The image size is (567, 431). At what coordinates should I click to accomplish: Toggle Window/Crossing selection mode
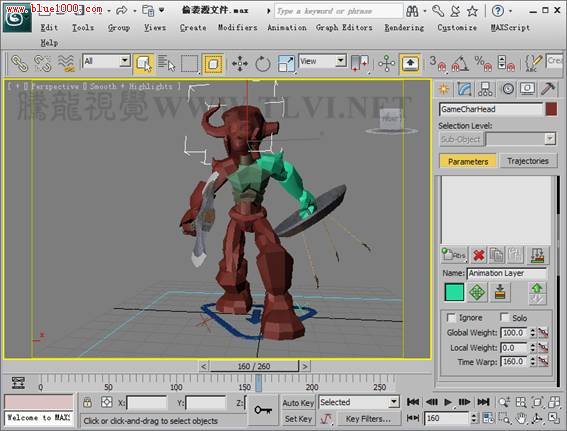tap(213, 64)
